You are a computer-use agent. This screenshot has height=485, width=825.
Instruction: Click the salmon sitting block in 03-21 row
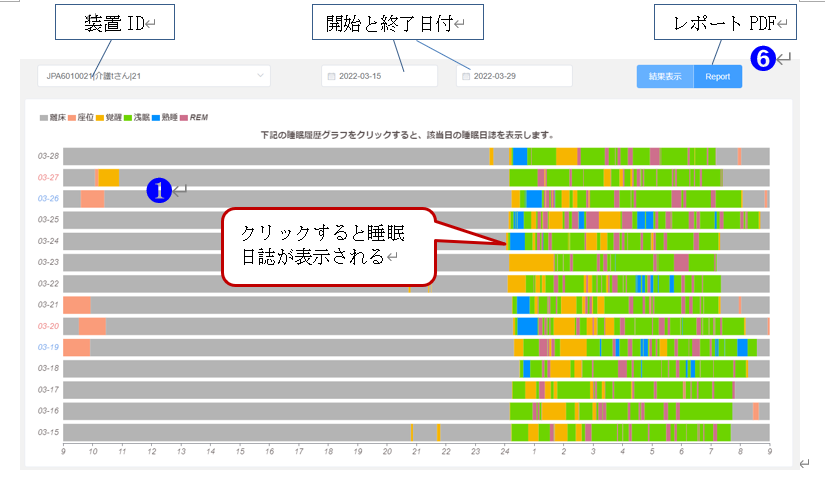[x=77, y=305]
